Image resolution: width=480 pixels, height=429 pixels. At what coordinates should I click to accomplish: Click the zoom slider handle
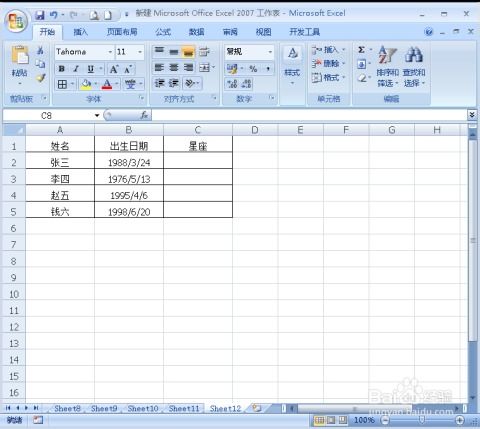(x=422, y=420)
